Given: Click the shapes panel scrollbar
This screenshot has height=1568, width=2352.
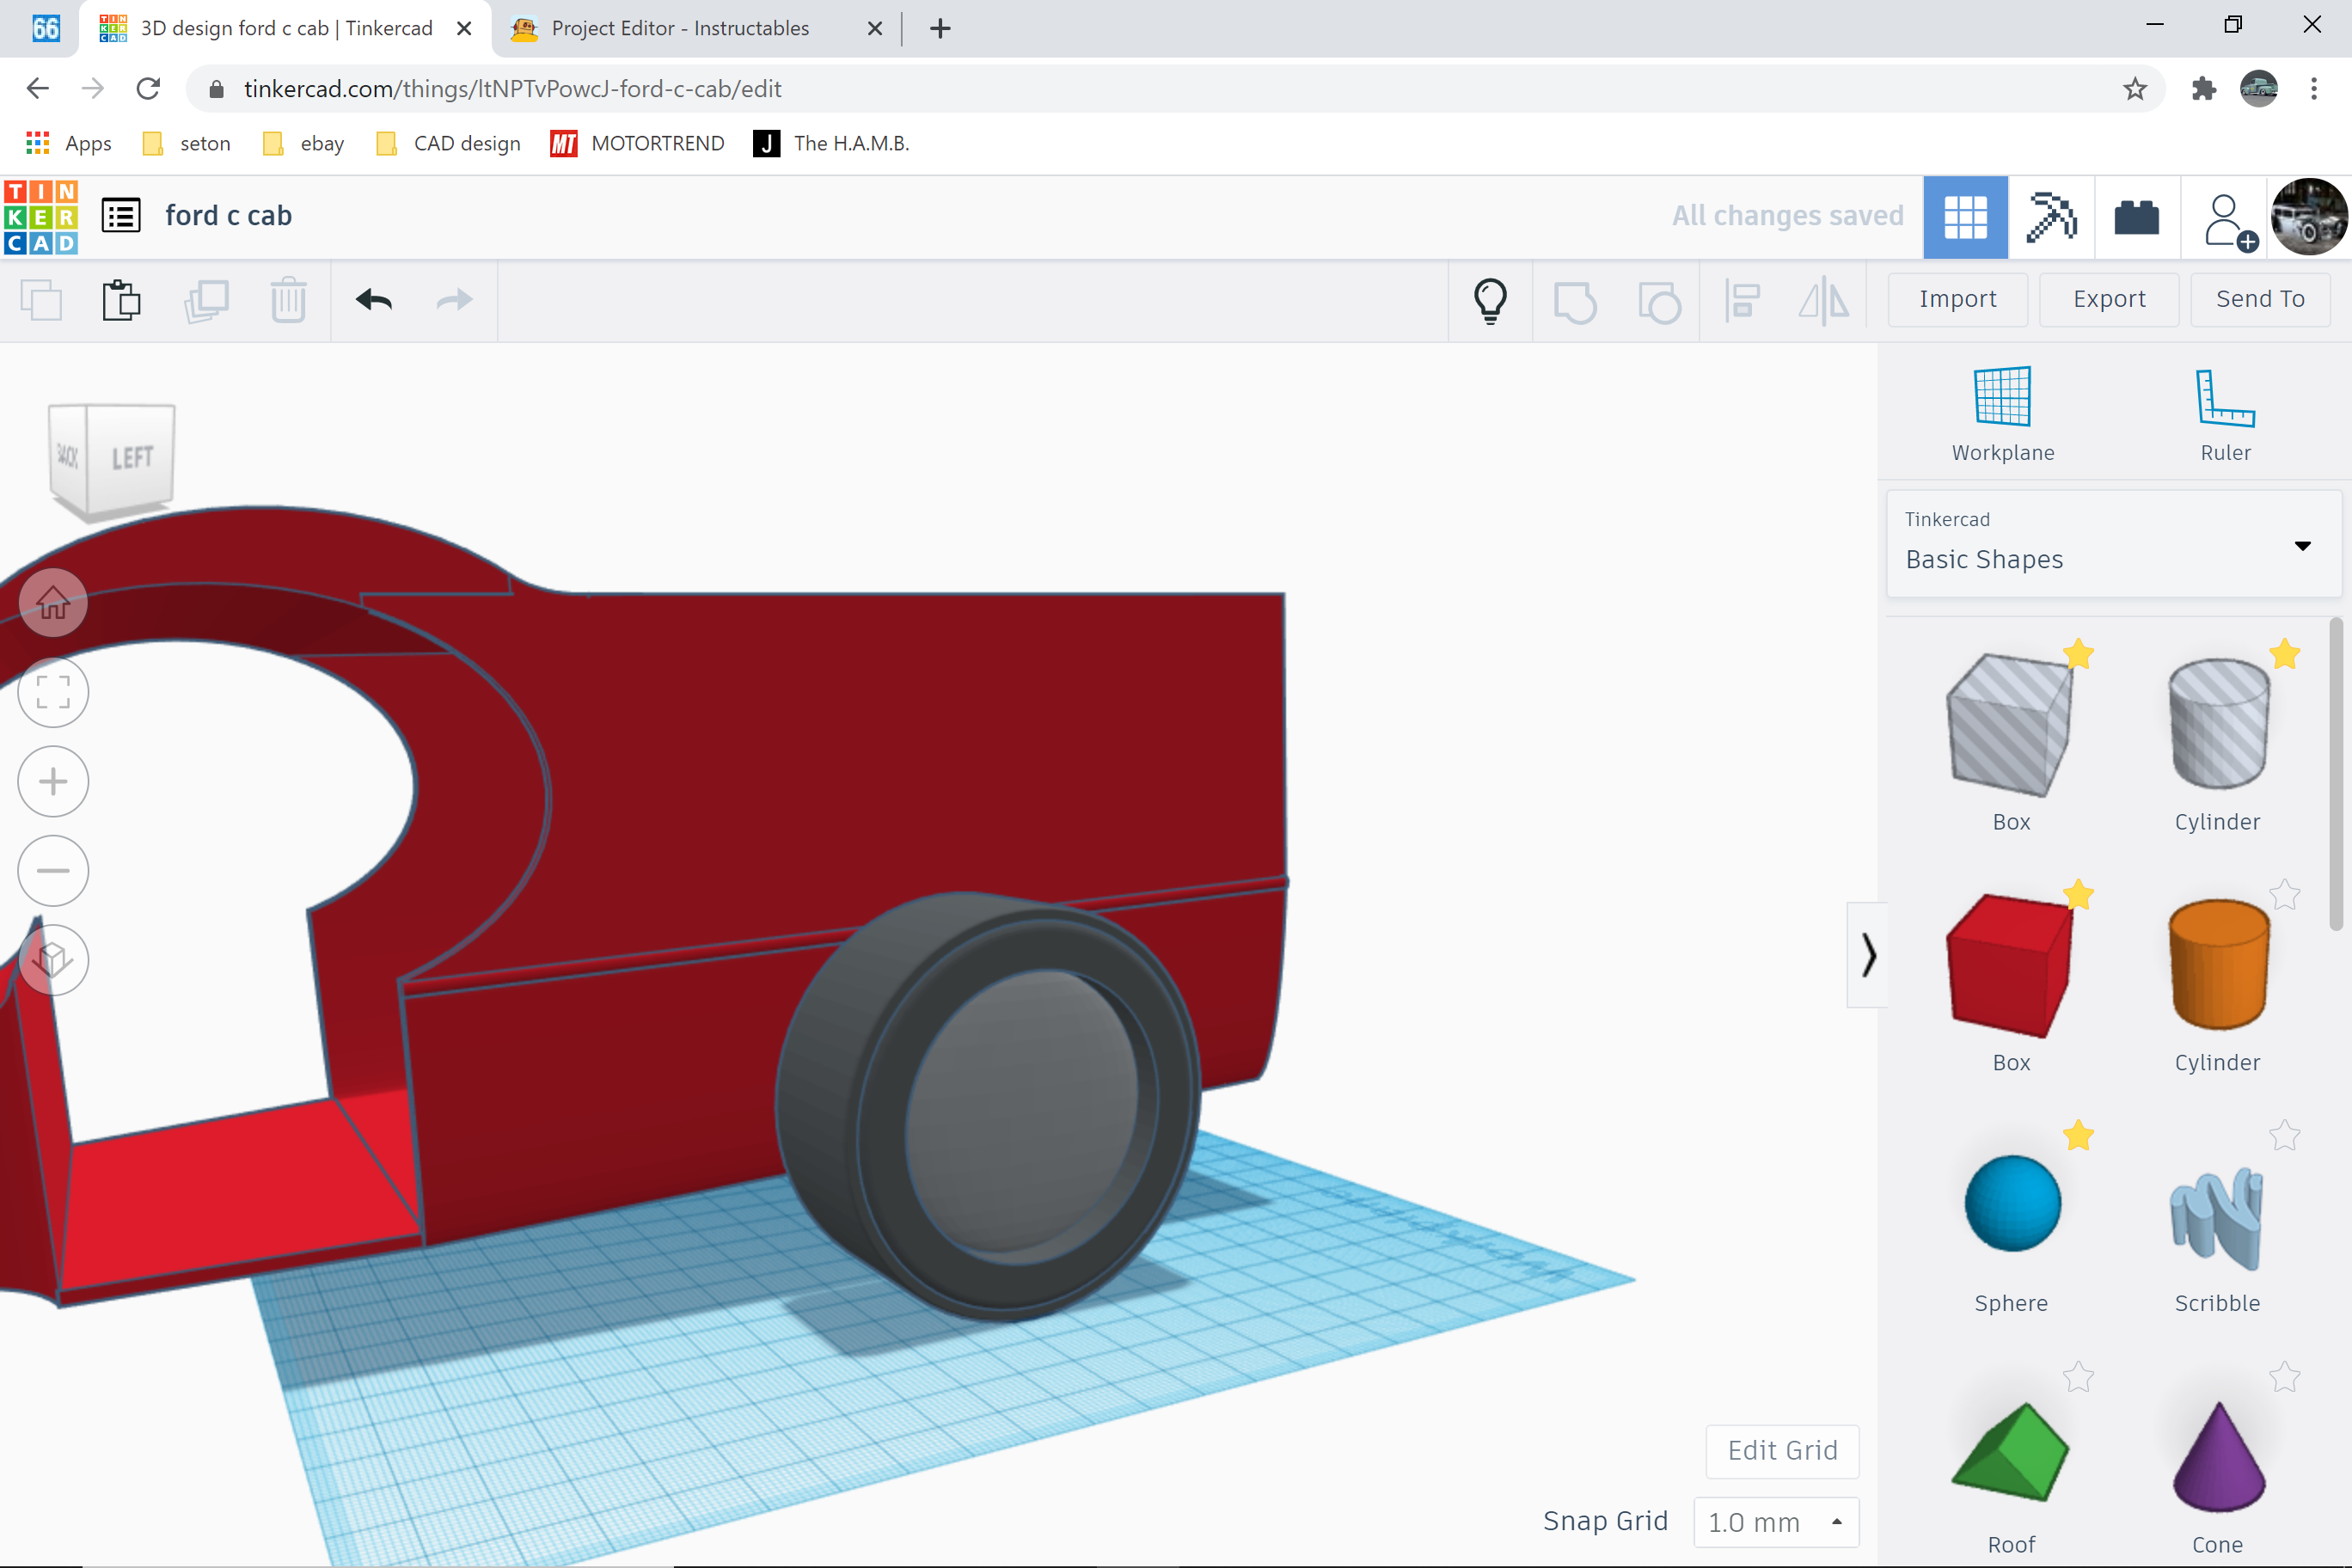Looking at the screenshot, I should [x=2335, y=774].
